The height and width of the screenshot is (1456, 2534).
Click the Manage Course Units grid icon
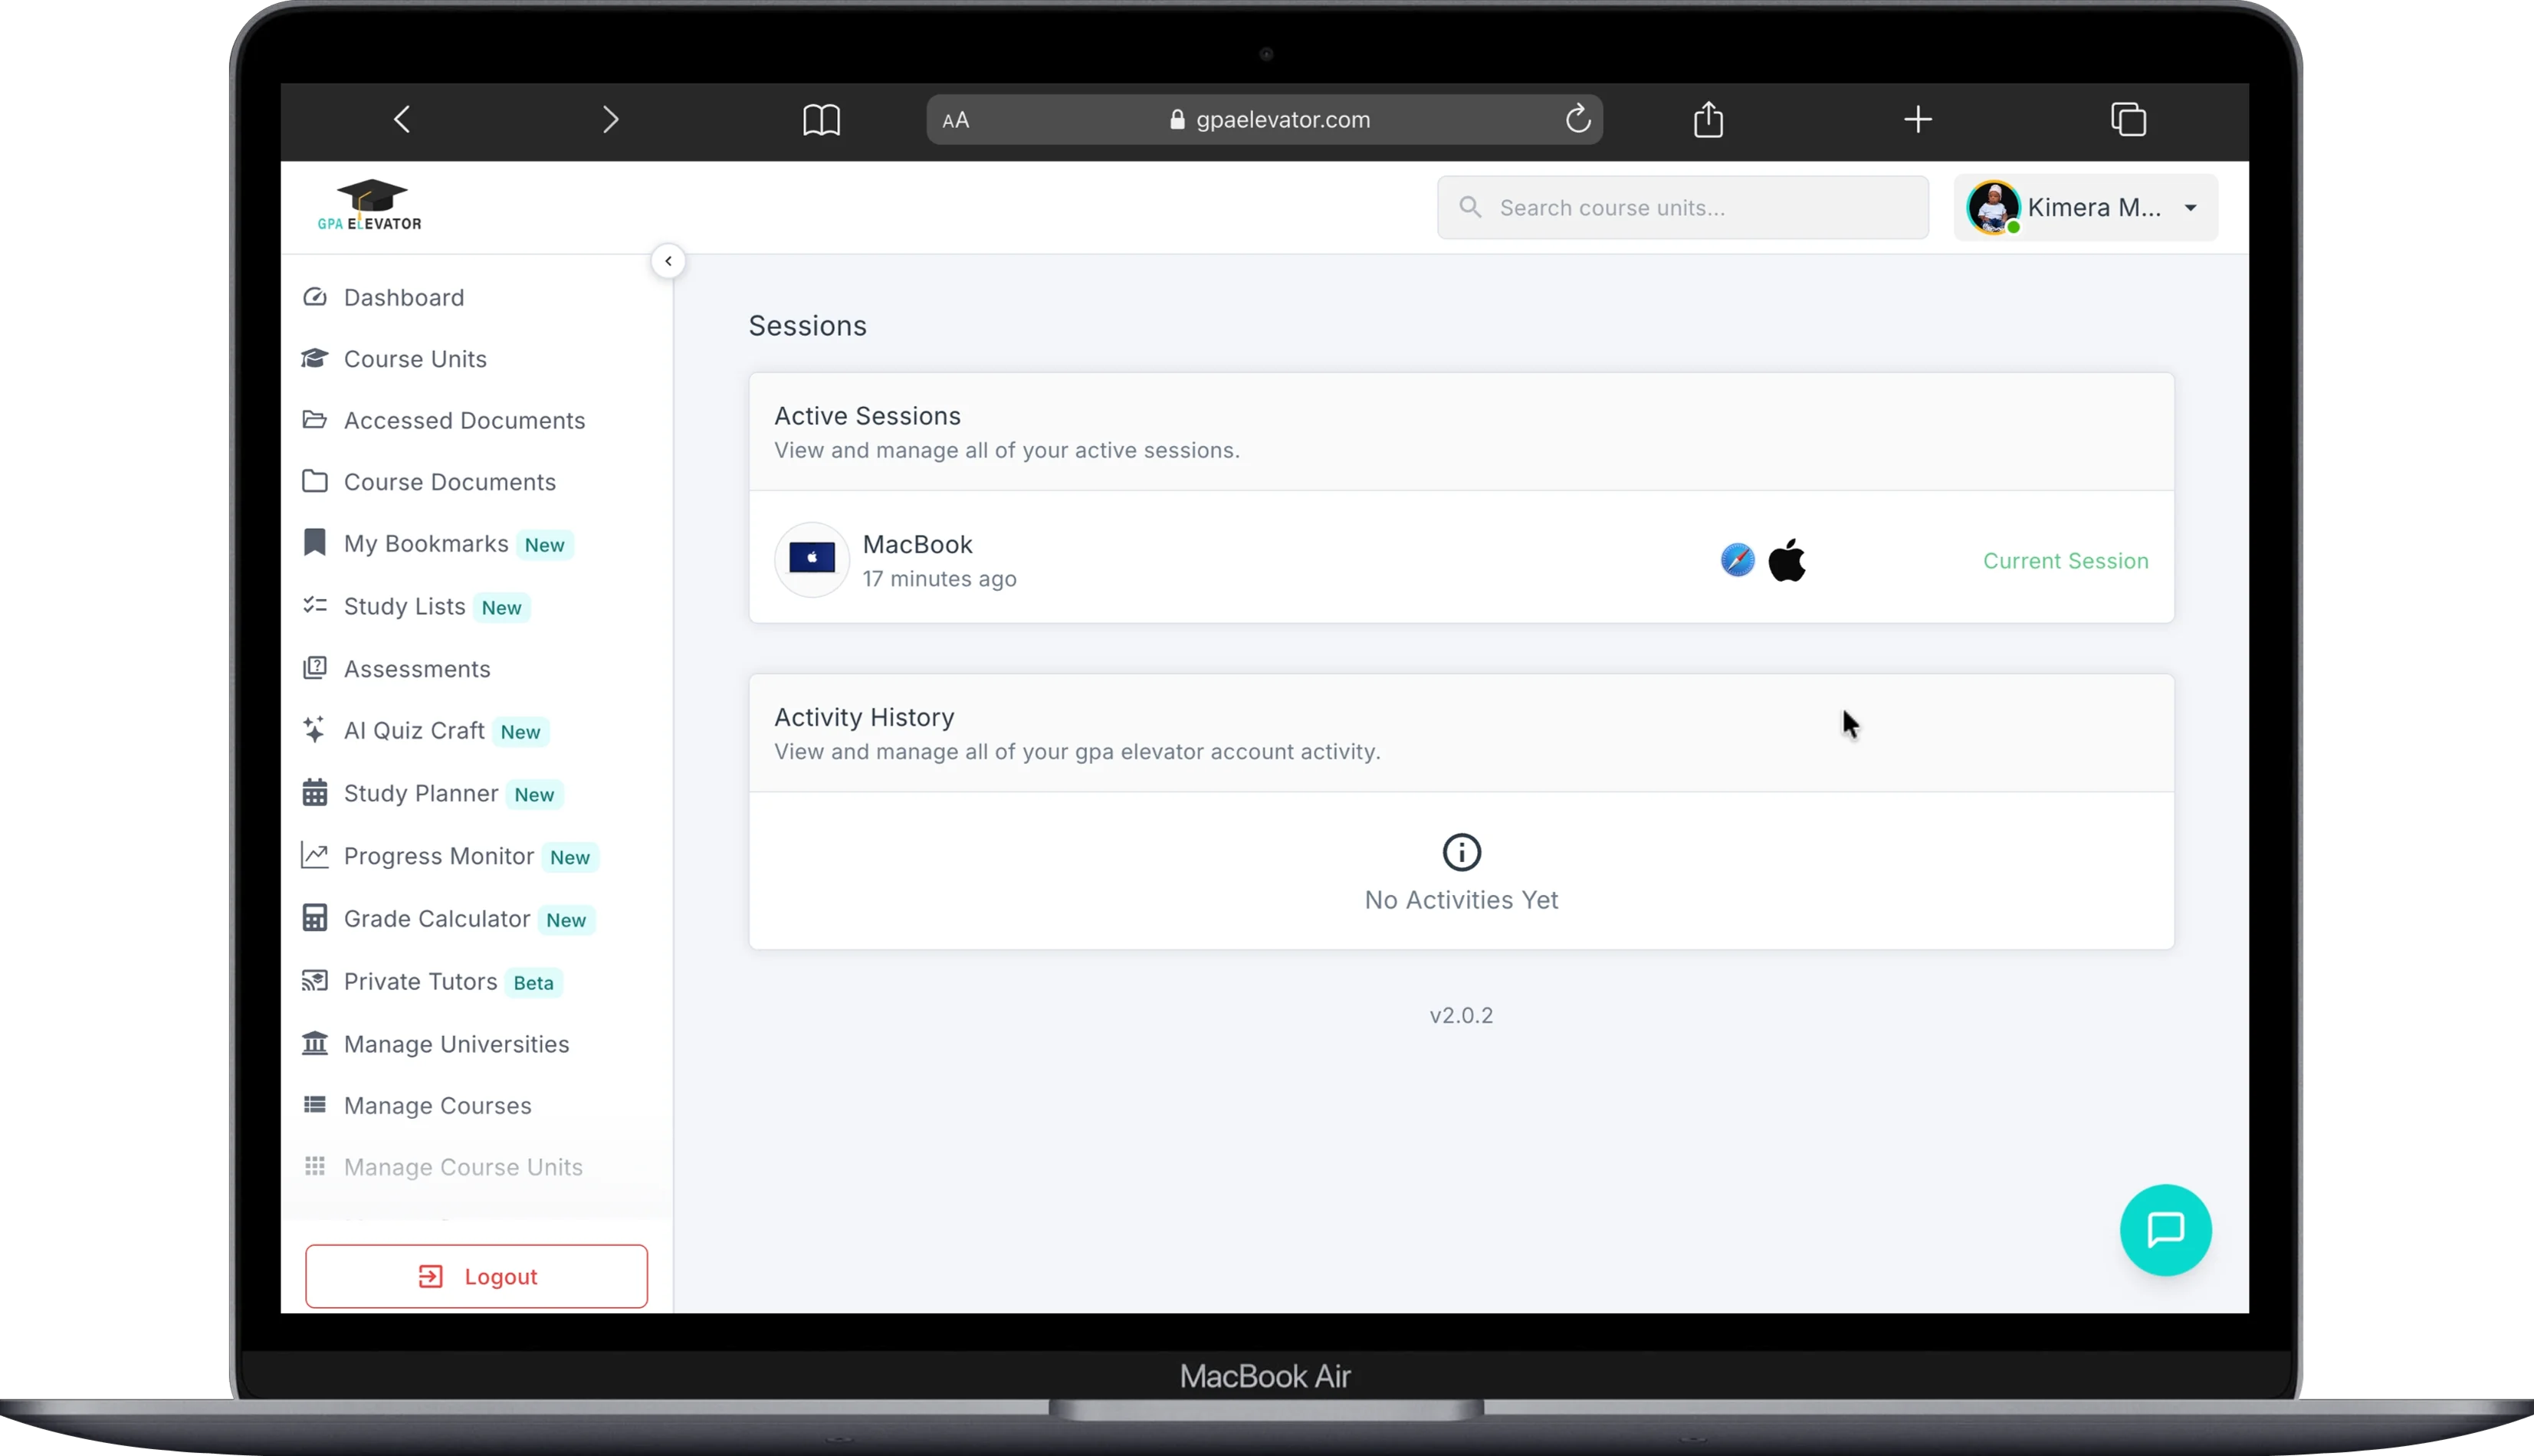[315, 1166]
